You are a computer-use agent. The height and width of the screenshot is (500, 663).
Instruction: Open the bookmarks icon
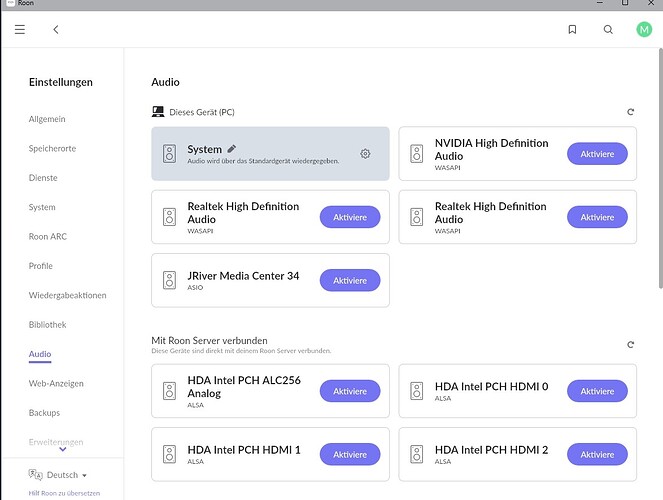(572, 30)
